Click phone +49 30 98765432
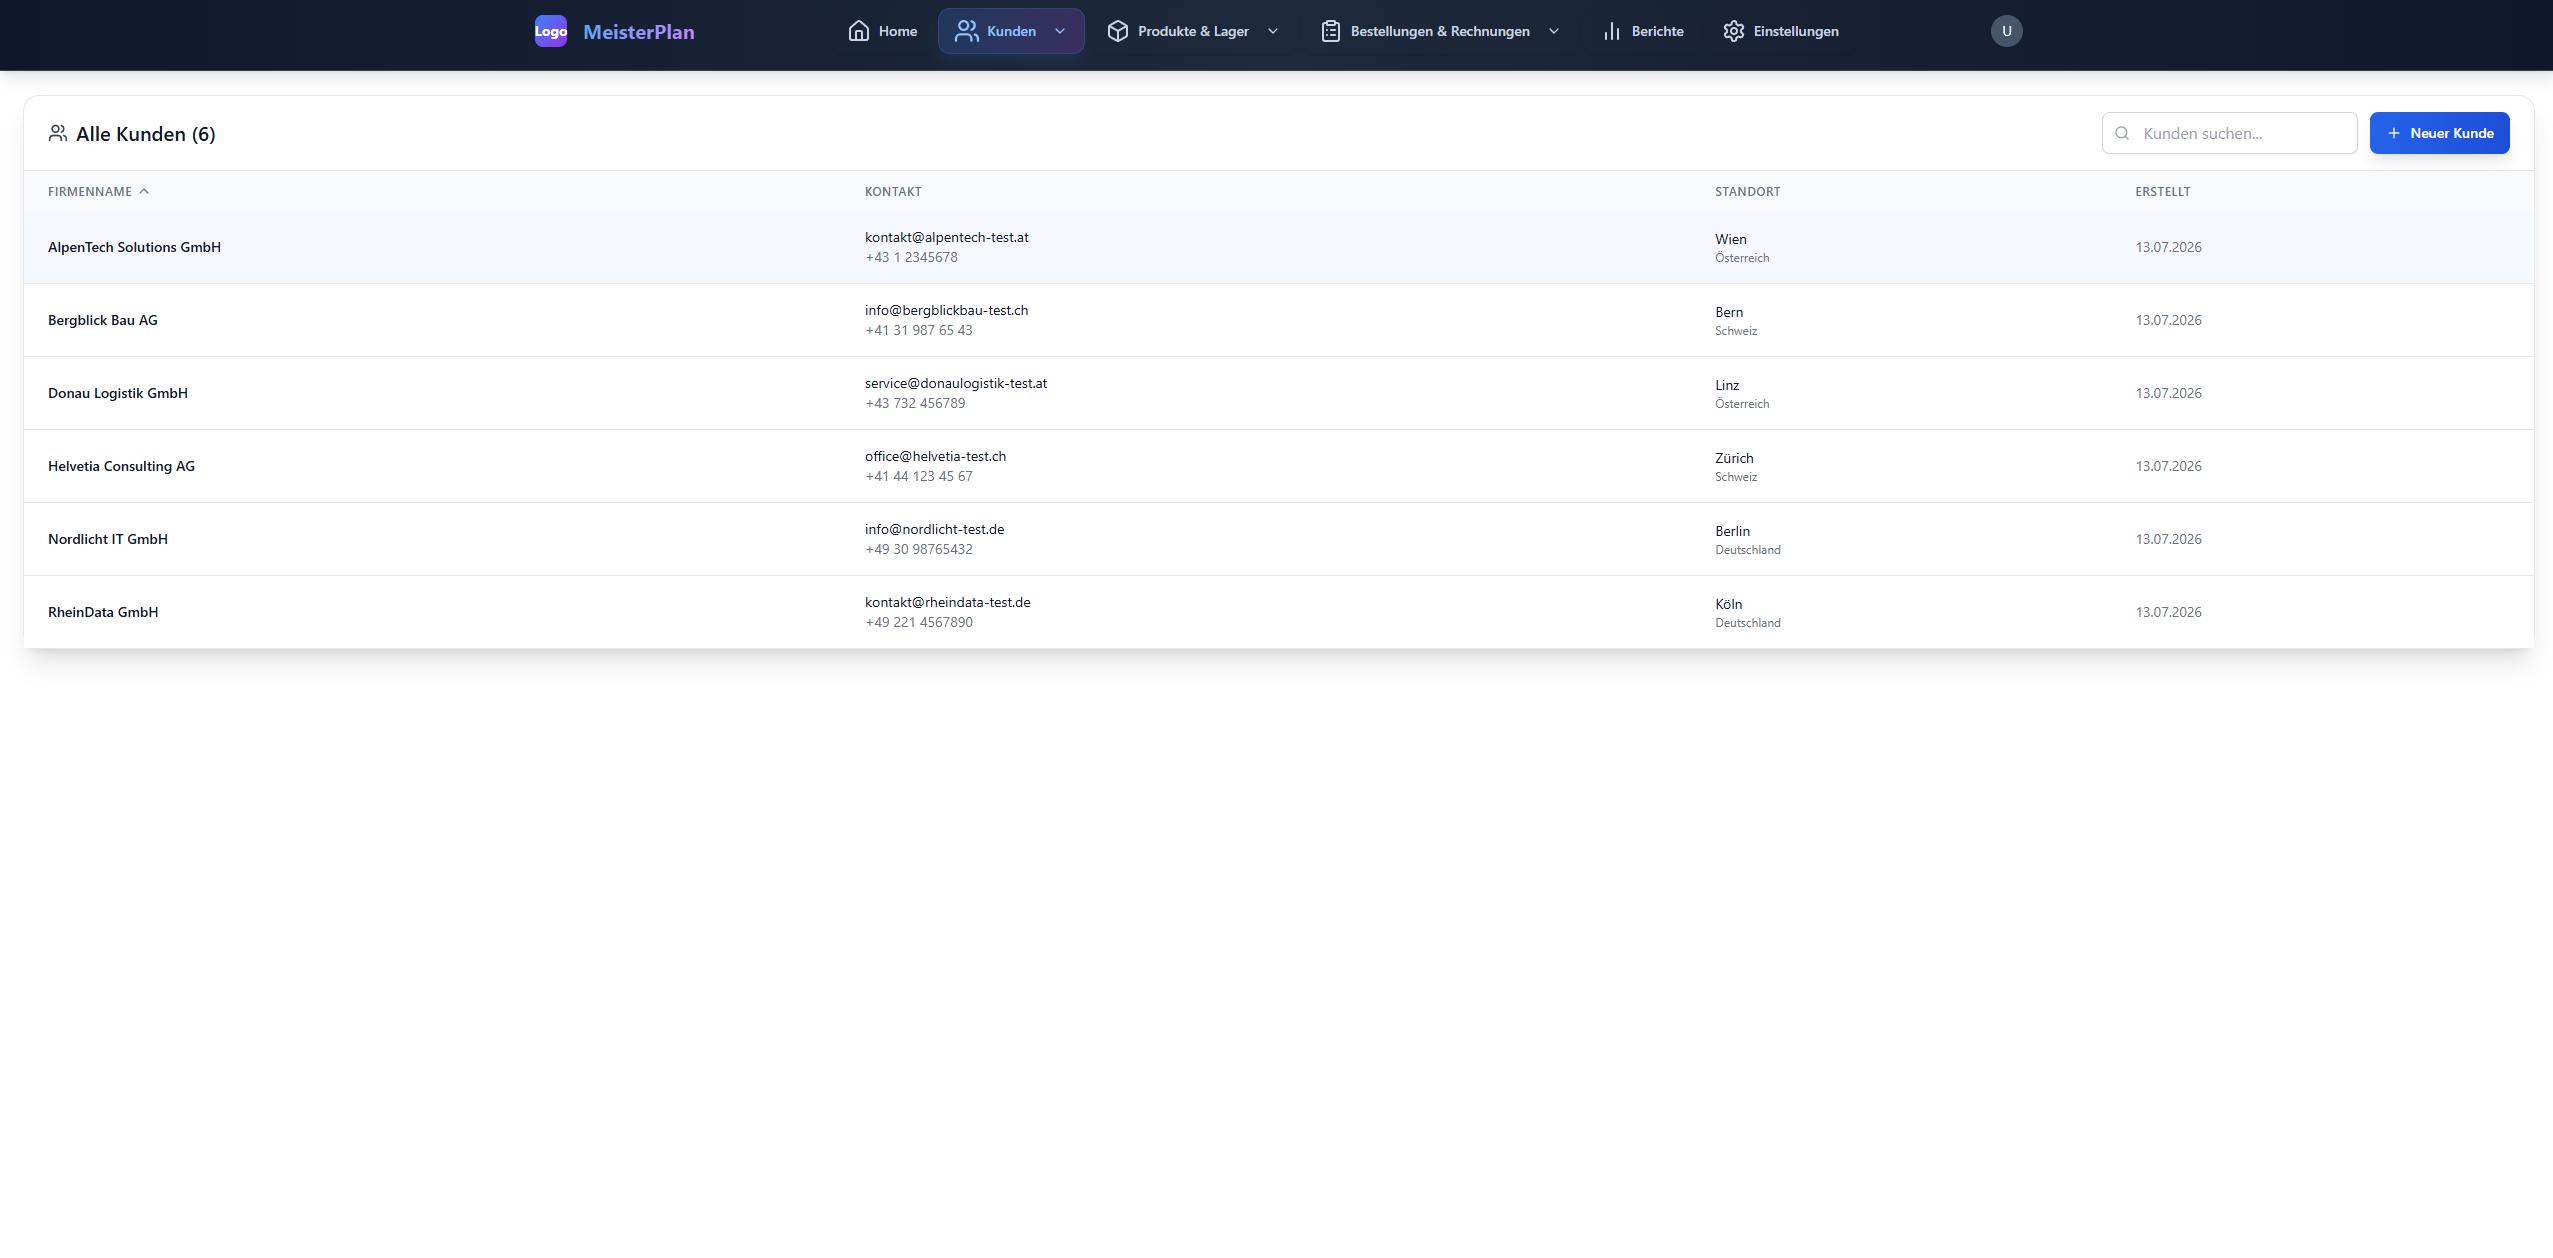 pyautogui.click(x=919, y=549)
